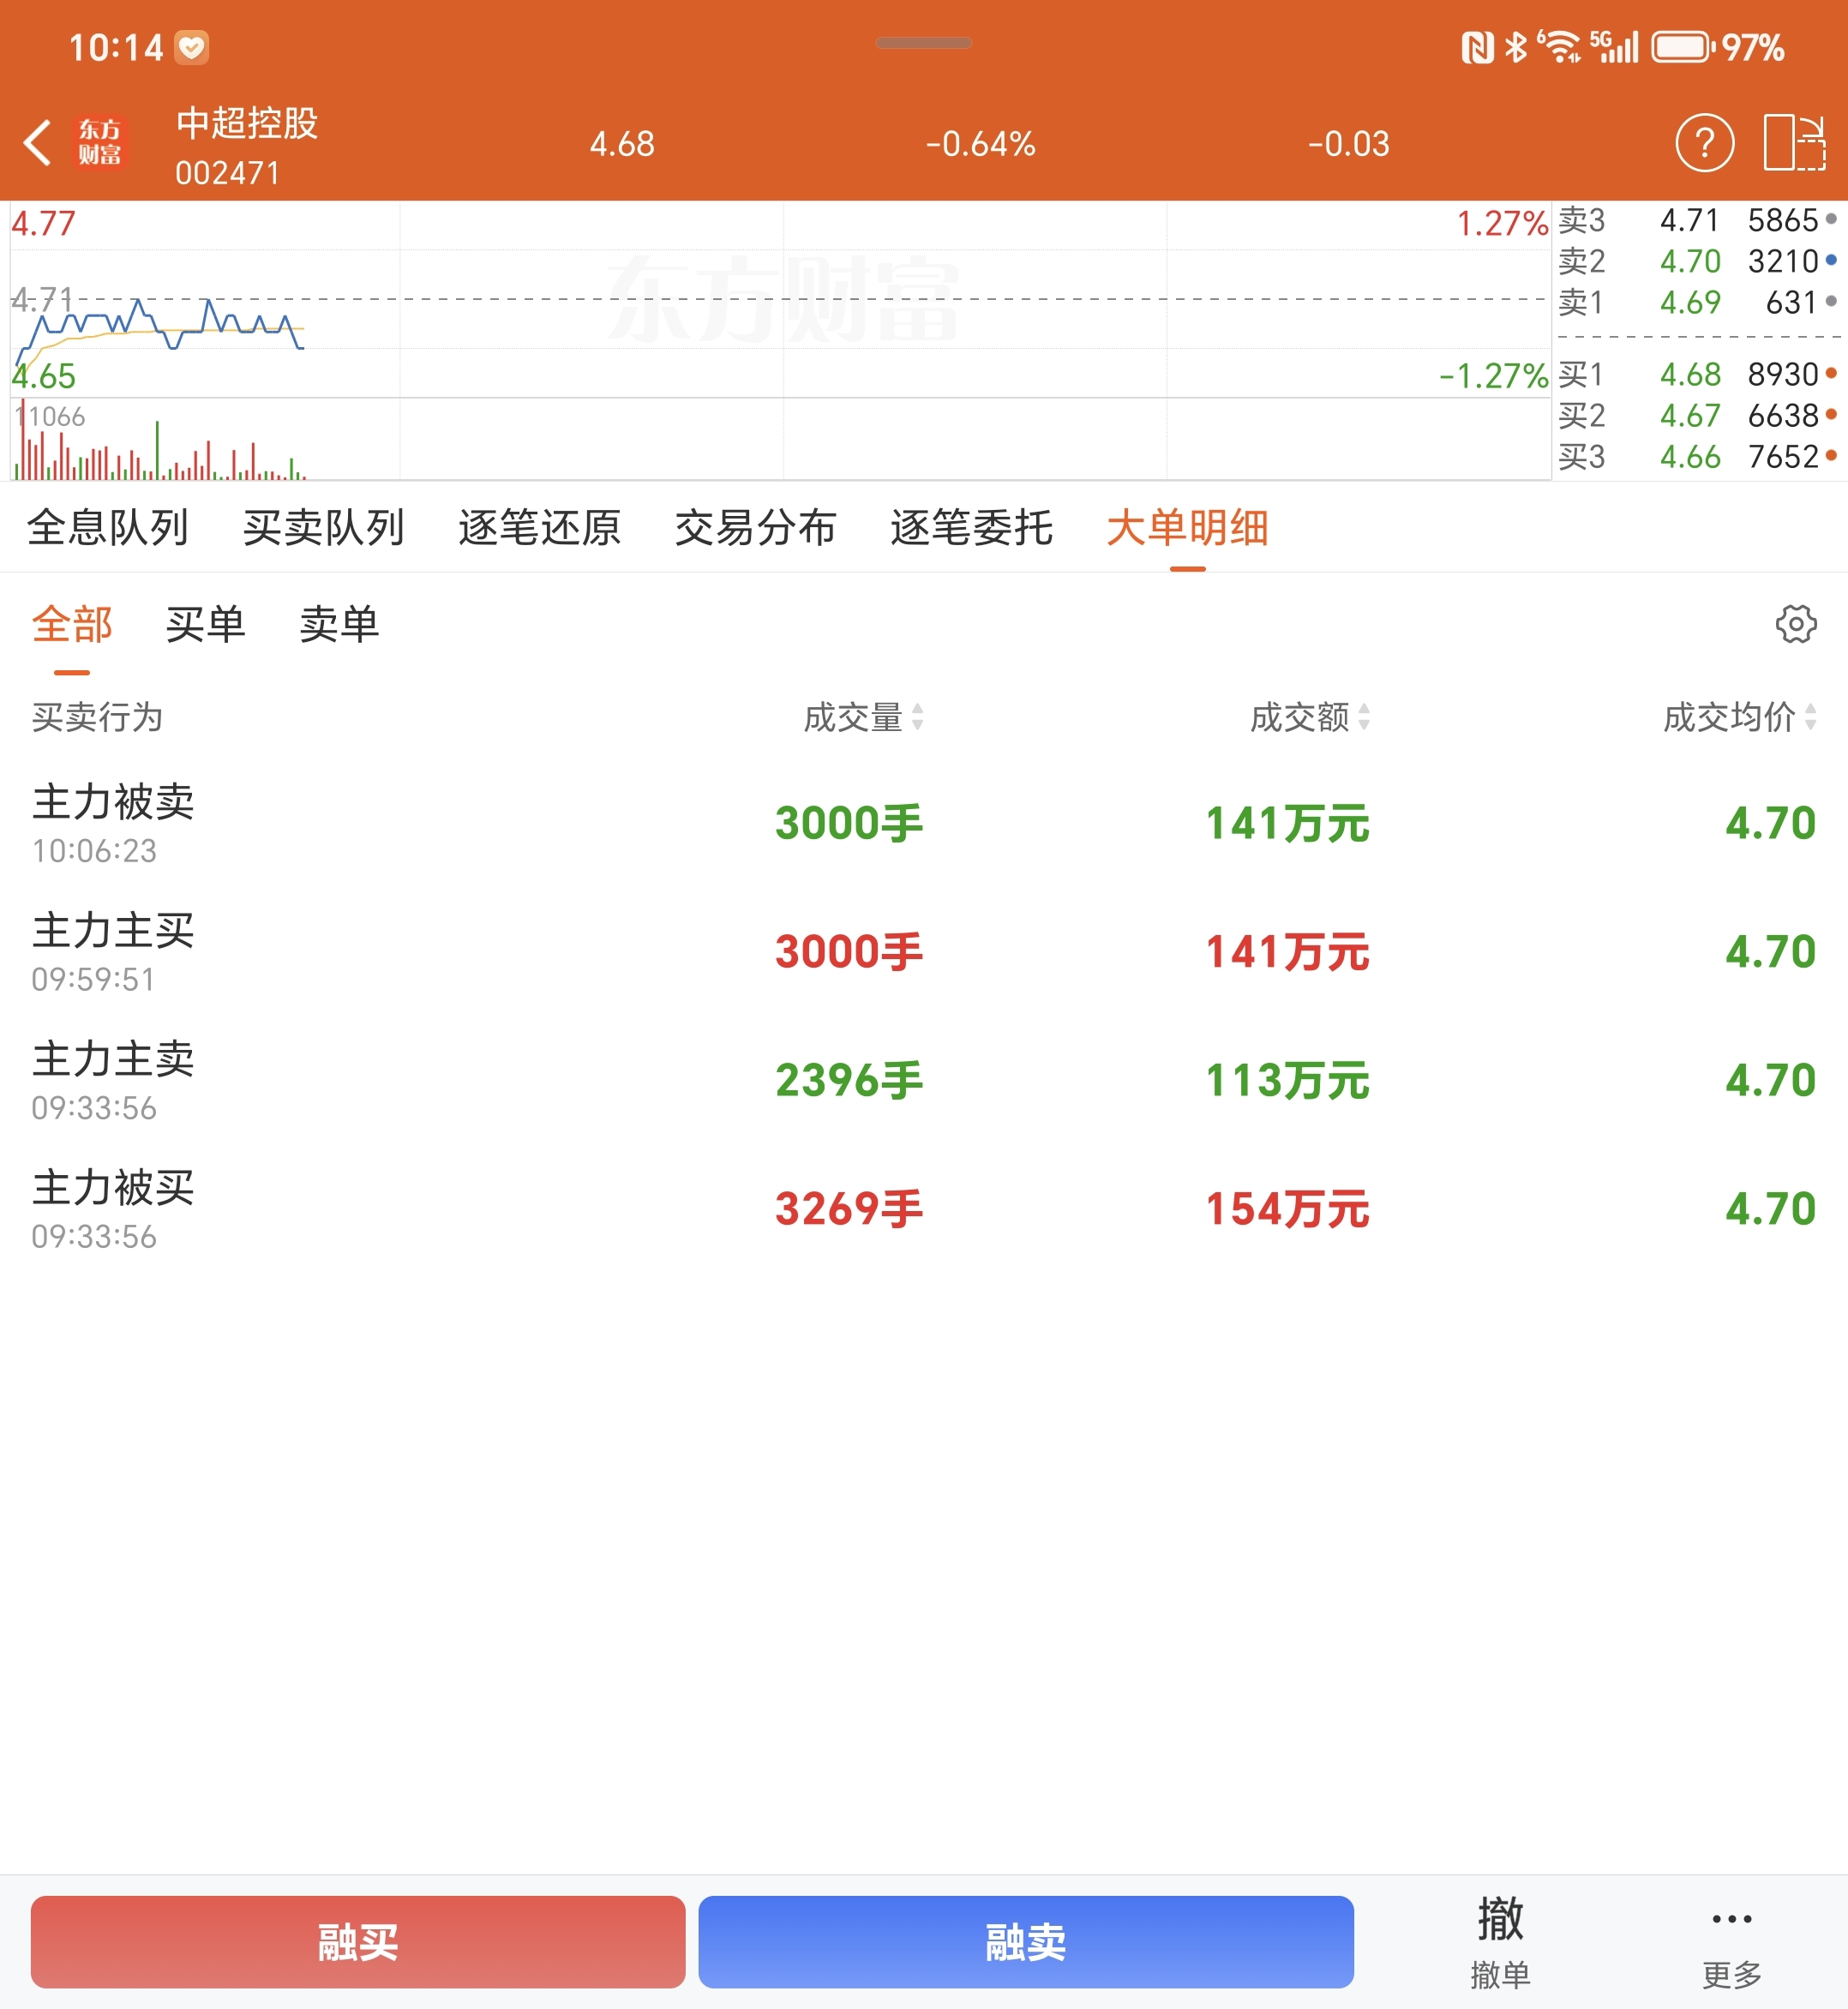Sort the list by 成交均价 column
Image resolution: width=1848 pixels, height=2009 pixels.
point(1739,717)
